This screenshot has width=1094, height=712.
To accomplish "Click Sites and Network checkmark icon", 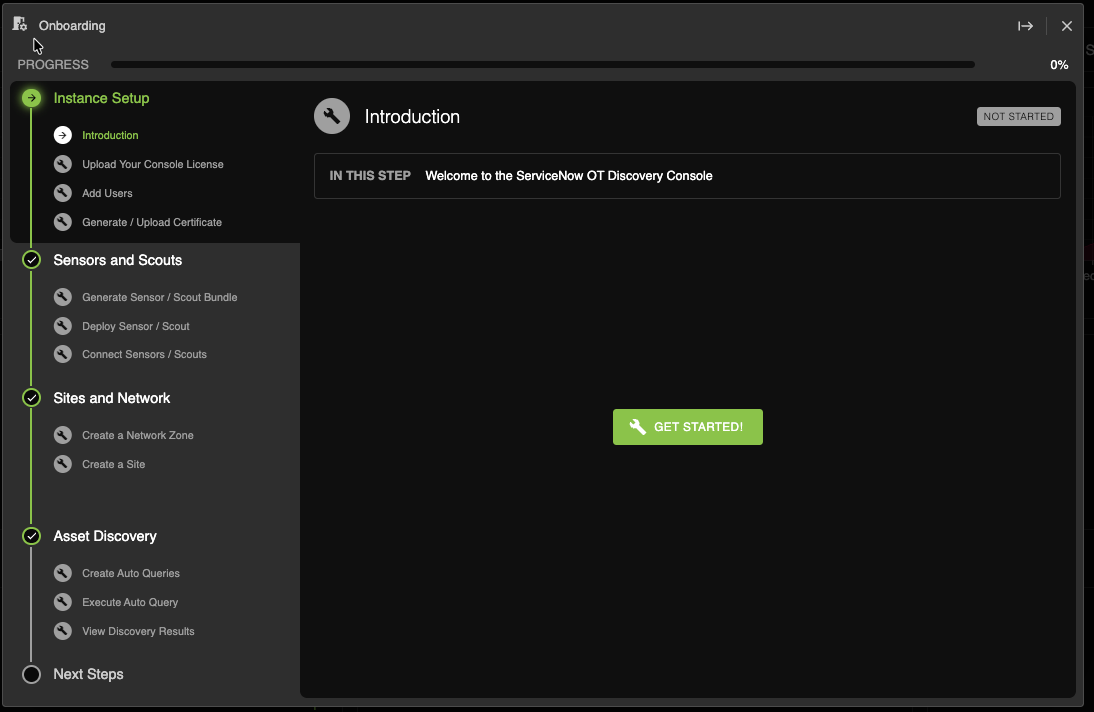I will pos(31,398).
